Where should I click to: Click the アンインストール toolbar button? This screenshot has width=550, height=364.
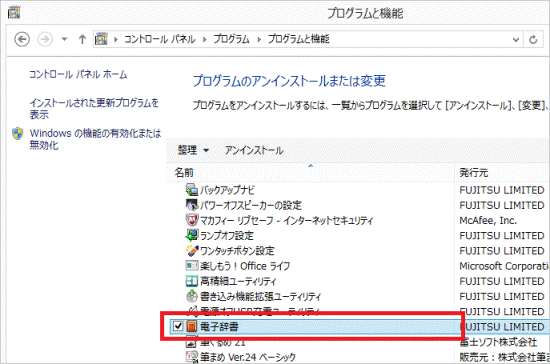(x=254, y=150)
